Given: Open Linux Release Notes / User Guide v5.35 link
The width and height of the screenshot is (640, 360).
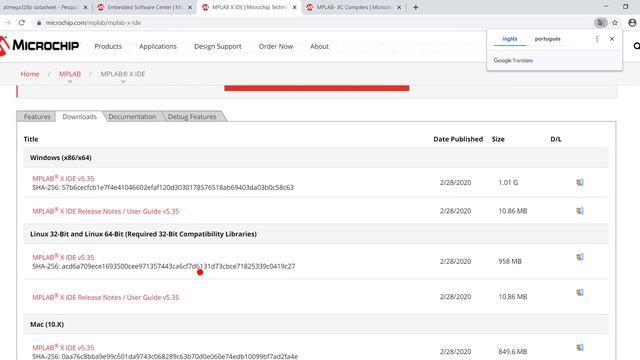Looking at the screenshot, I should point(106,297).
